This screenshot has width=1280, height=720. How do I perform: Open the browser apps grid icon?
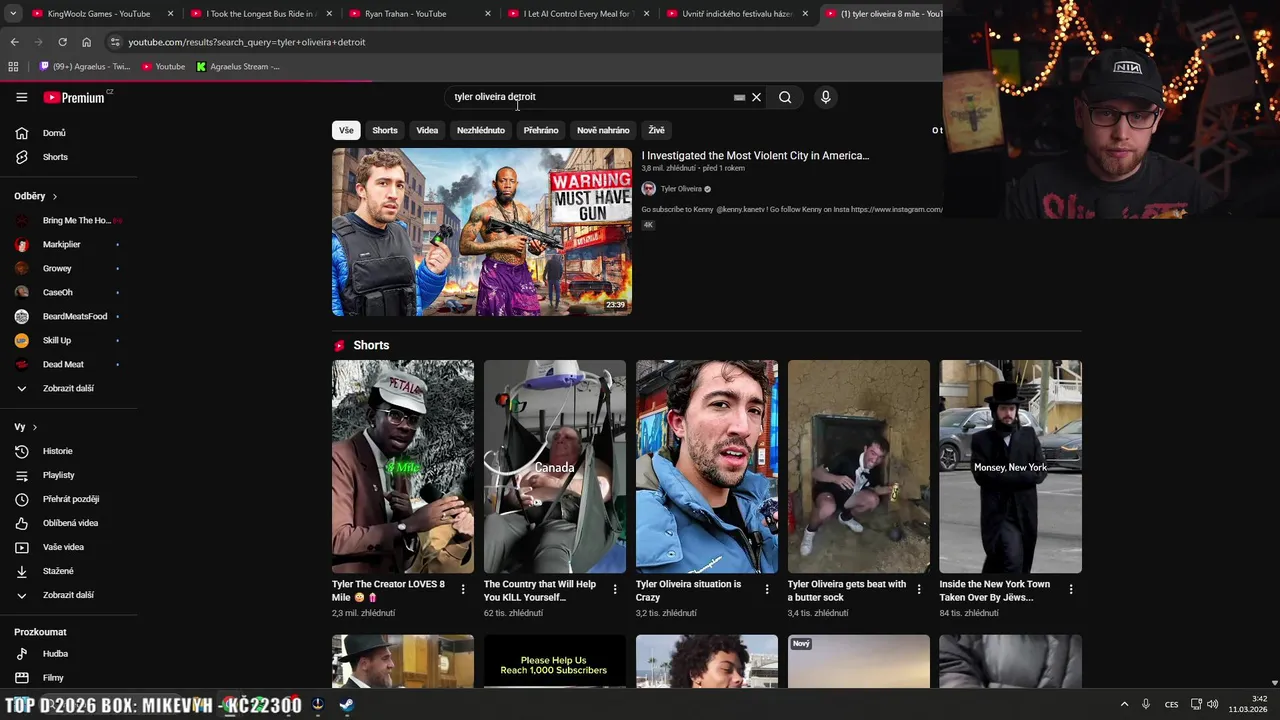[13, 67]
